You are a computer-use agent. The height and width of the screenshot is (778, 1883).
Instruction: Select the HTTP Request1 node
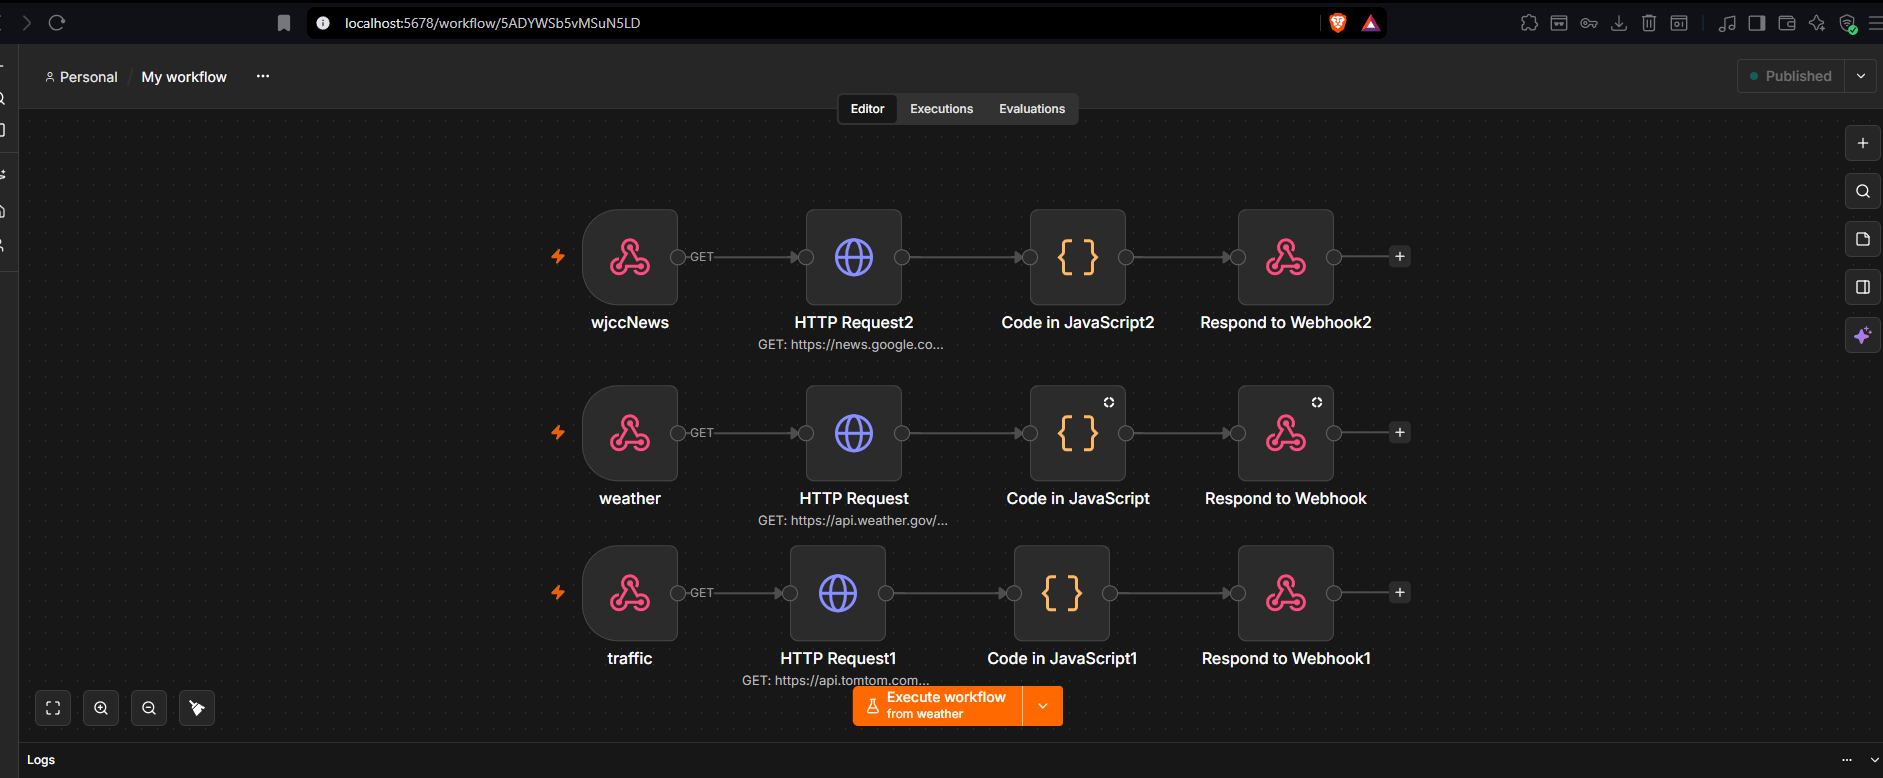click(838, 593)
